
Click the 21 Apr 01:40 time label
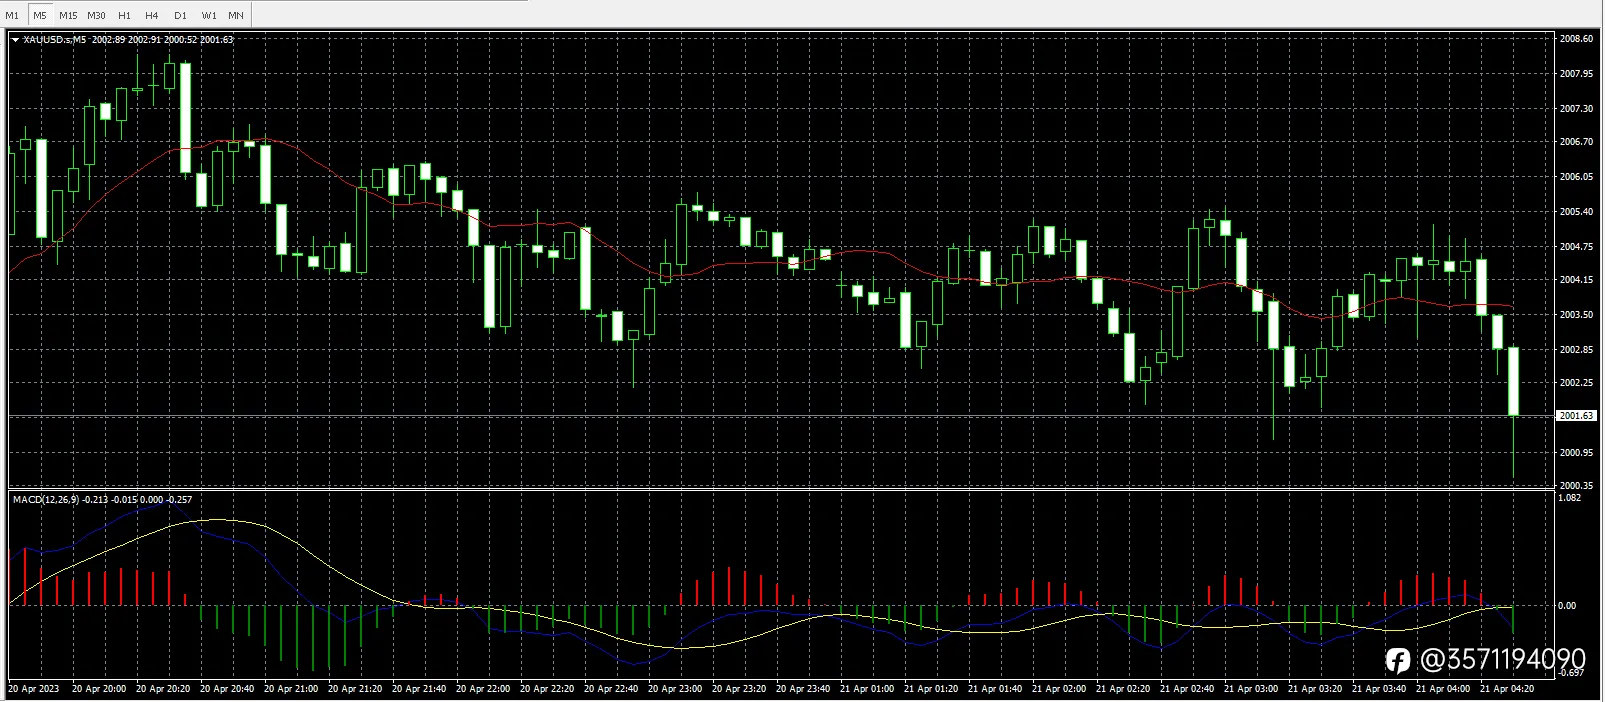[995, 689]
